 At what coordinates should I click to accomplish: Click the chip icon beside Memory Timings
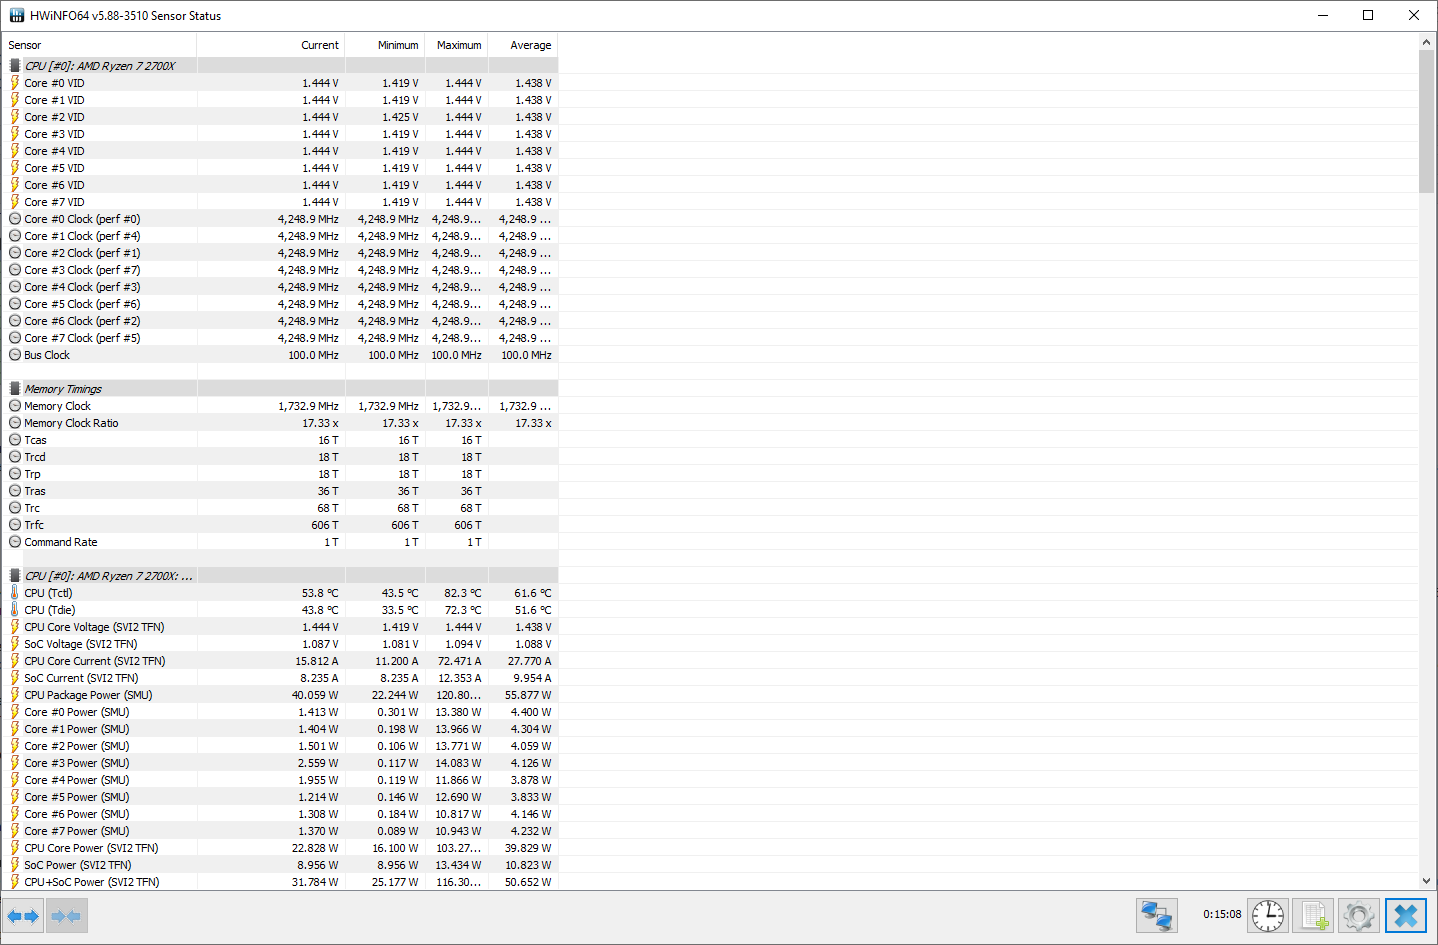[x=15, y=389]
